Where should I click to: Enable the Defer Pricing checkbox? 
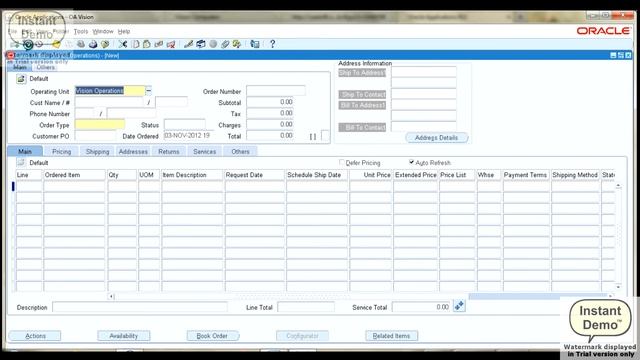[342, 162]
